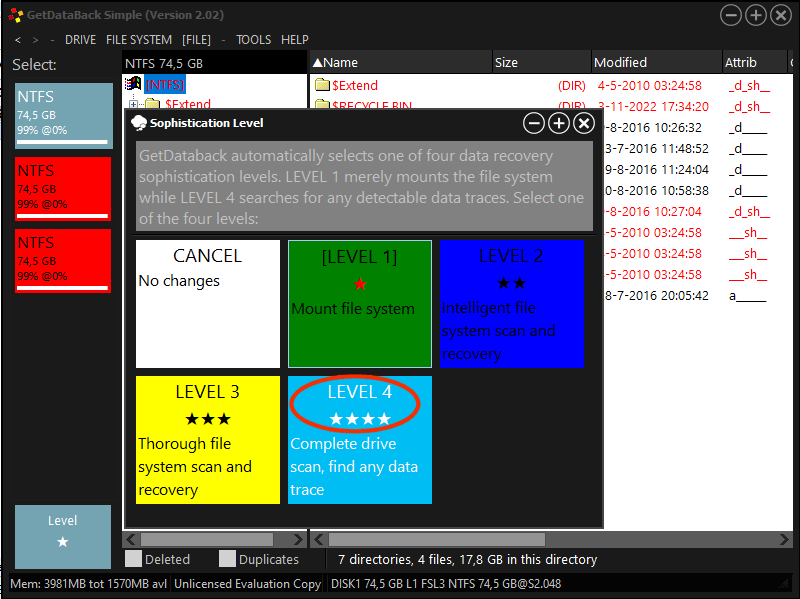800x599 pixels.
Task: Click right arrow of tree pane scrollbar
Action: 298,539
